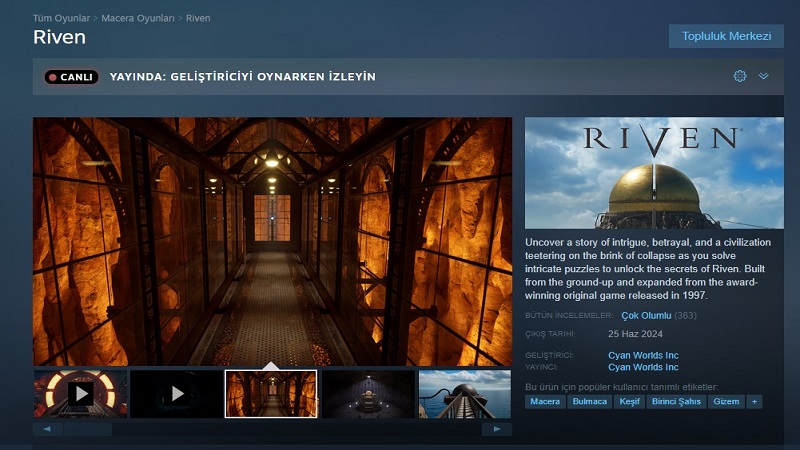The width and height of the screenshot is (800, 450).
Task: Add tag with plus button
Action: (x=754, y=402)
